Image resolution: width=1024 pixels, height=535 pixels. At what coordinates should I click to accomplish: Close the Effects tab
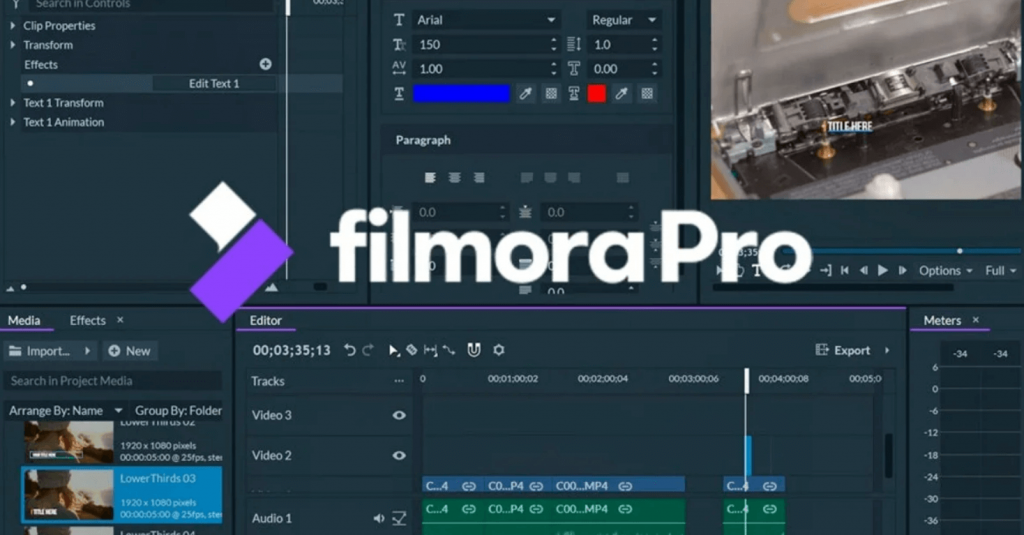pyautogui.click(x=120, y=320)
